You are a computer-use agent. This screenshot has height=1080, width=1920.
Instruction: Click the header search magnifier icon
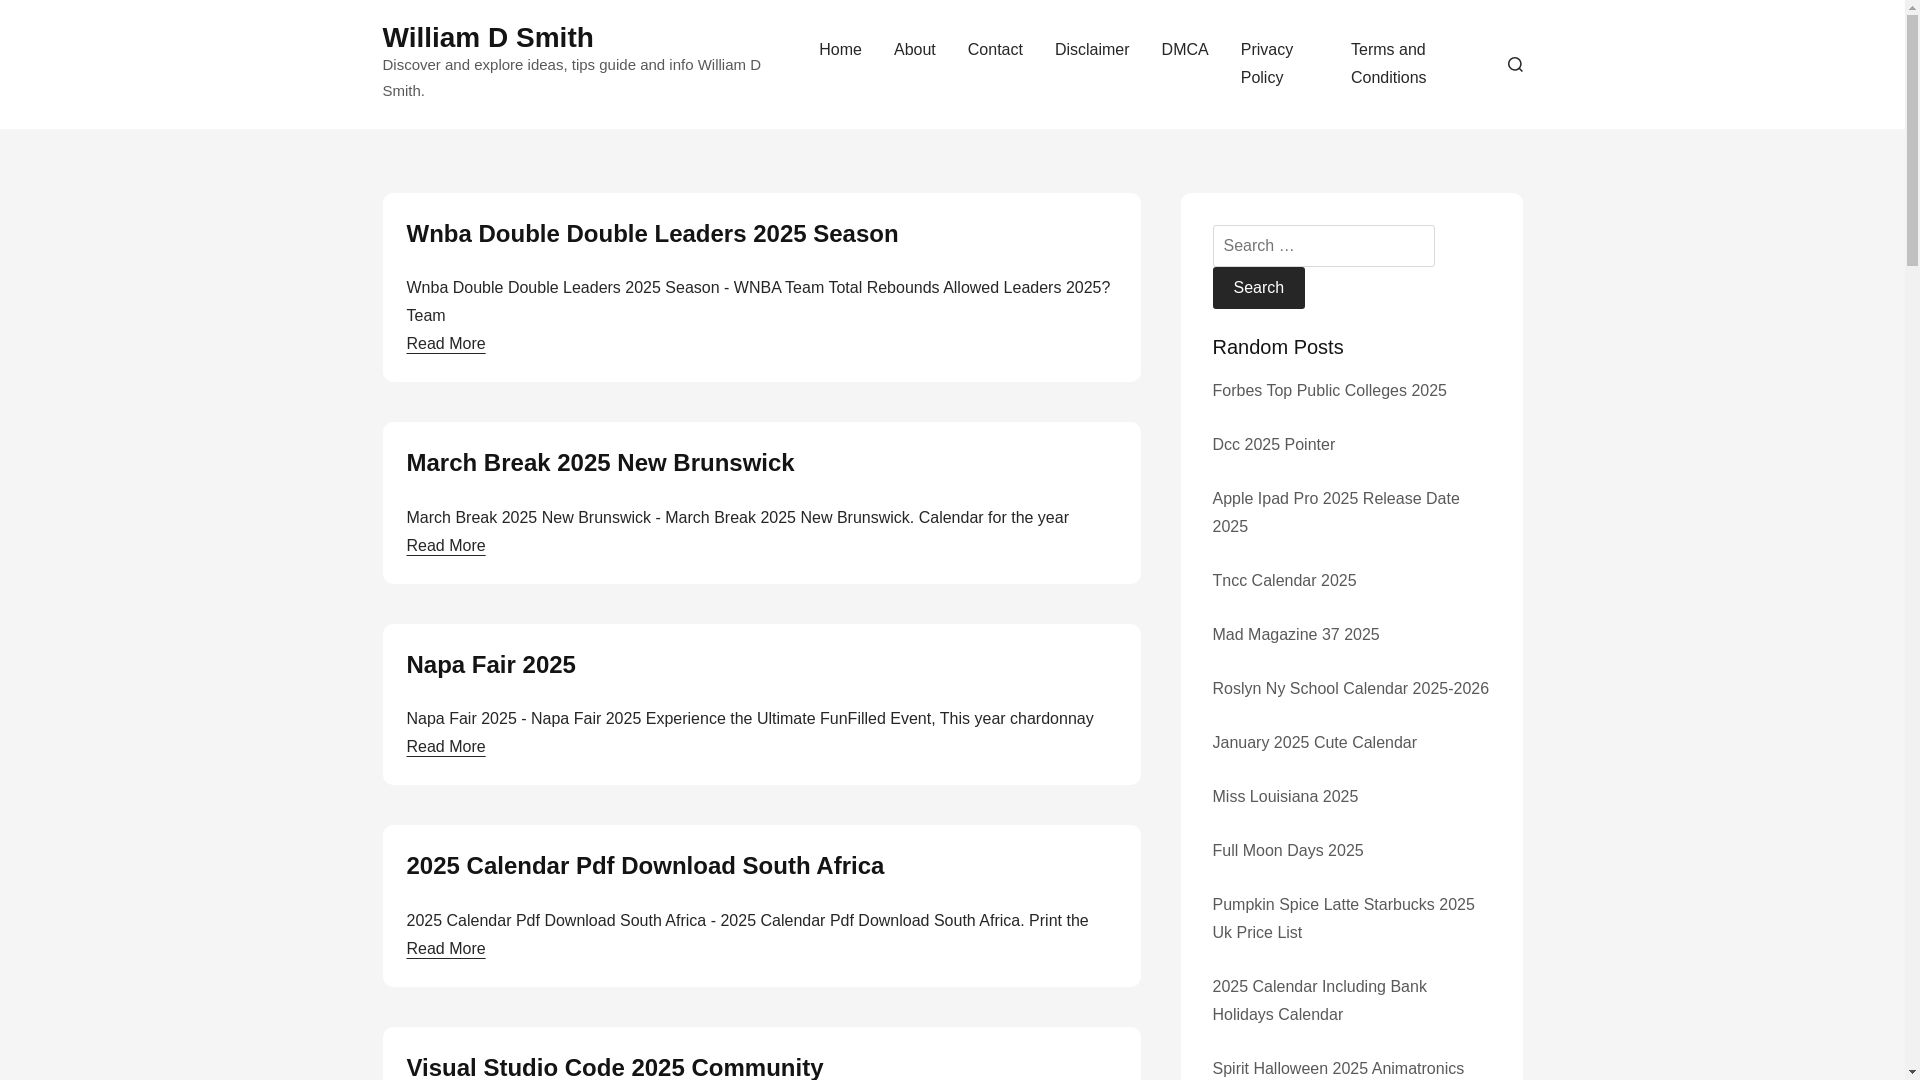pos(1514,64)
